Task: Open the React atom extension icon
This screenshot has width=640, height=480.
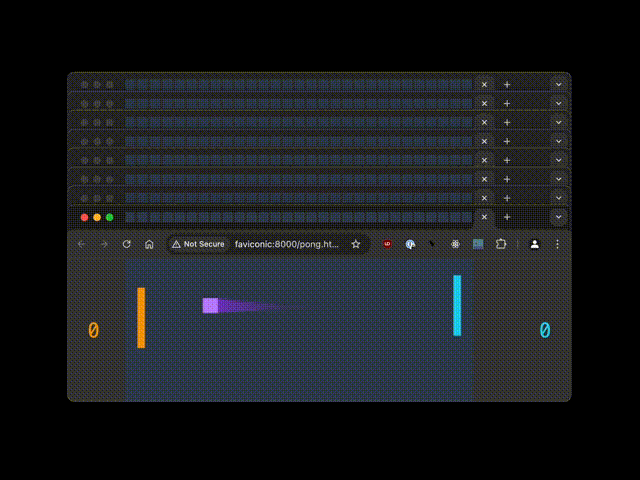Action: [x=455, y=244]
